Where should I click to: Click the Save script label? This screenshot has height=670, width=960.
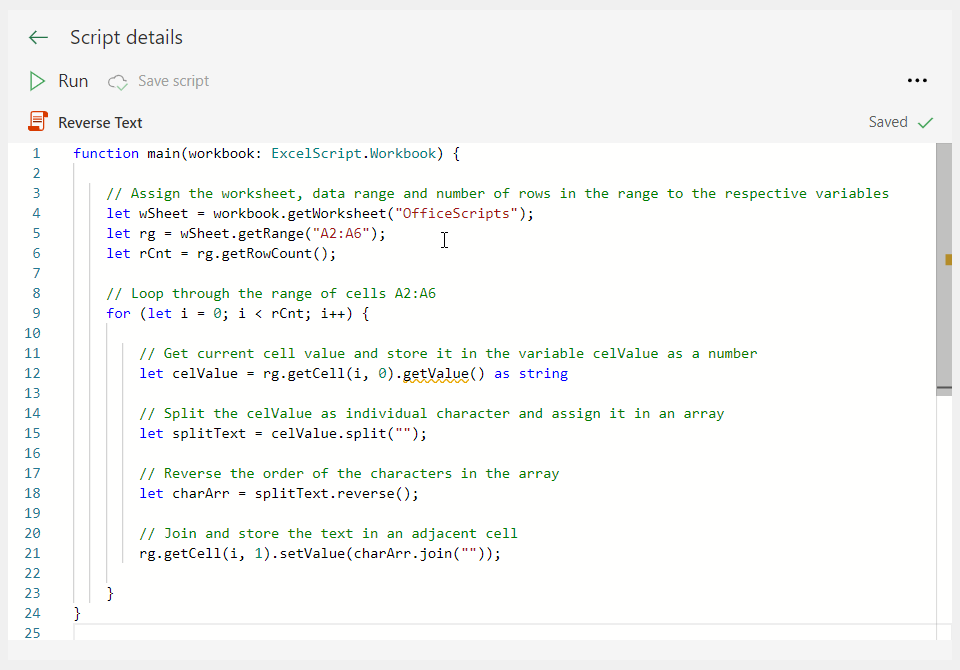pyautogui.click(x=173, y=81)
